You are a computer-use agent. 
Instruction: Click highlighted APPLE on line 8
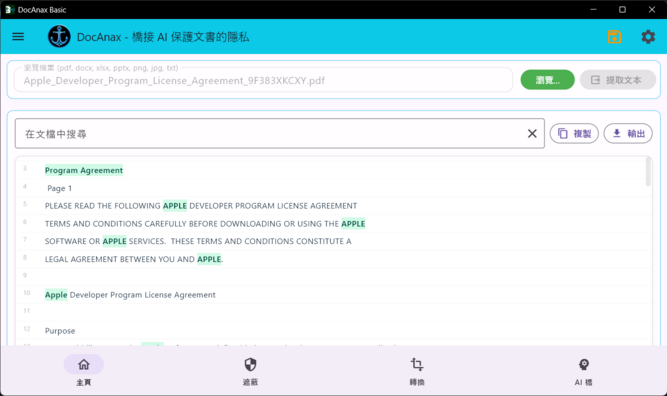[x=209, y=259]
